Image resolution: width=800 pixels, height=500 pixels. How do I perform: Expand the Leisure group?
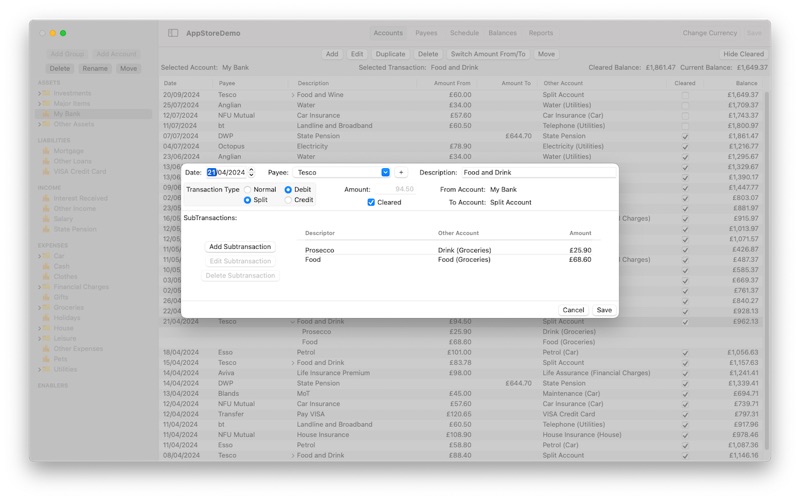click(39, 339)
